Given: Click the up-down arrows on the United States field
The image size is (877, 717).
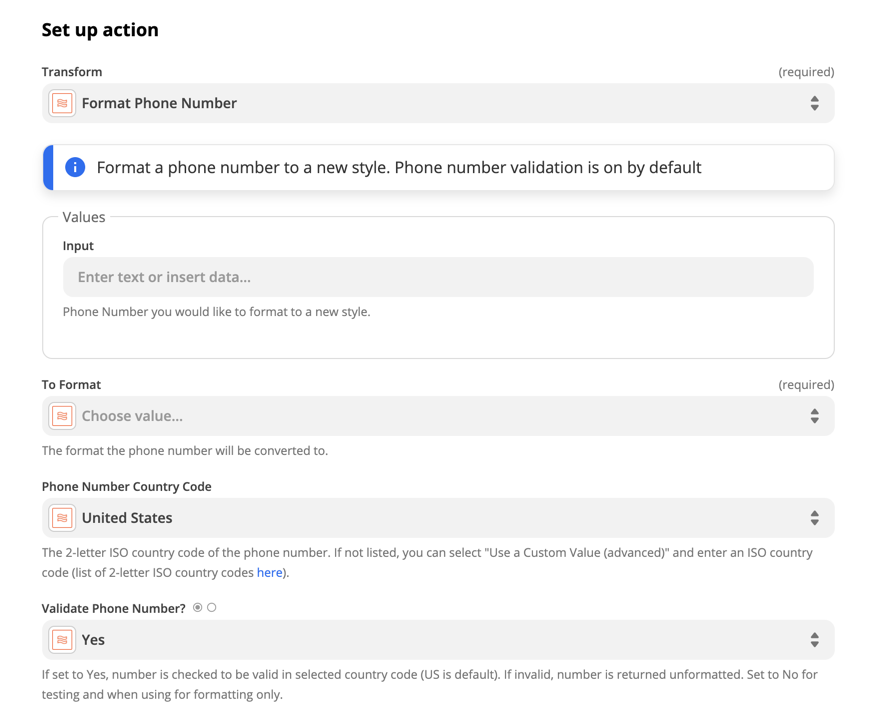Looking at the screenshot, I should 814,518.
